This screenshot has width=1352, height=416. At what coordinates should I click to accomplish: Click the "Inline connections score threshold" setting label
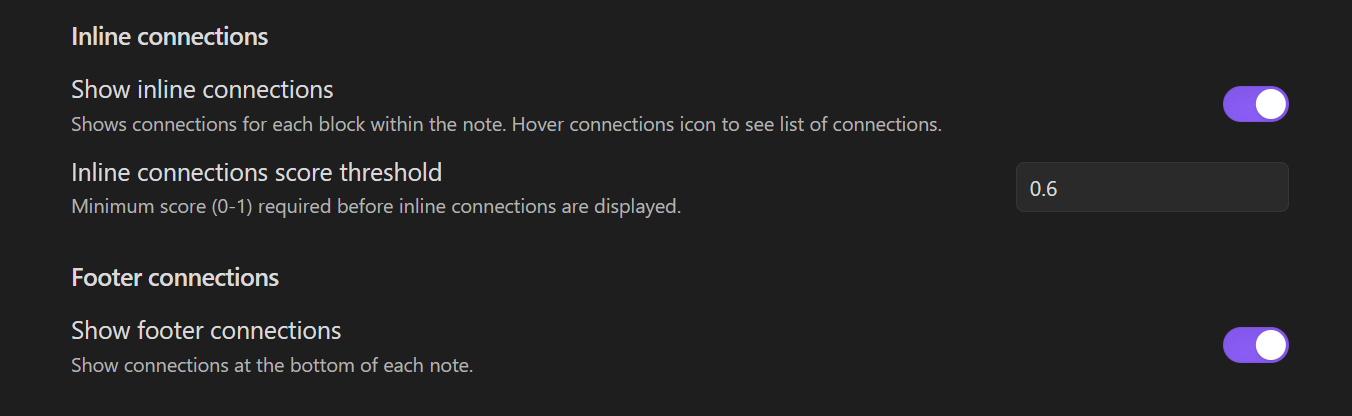point(256,172)
